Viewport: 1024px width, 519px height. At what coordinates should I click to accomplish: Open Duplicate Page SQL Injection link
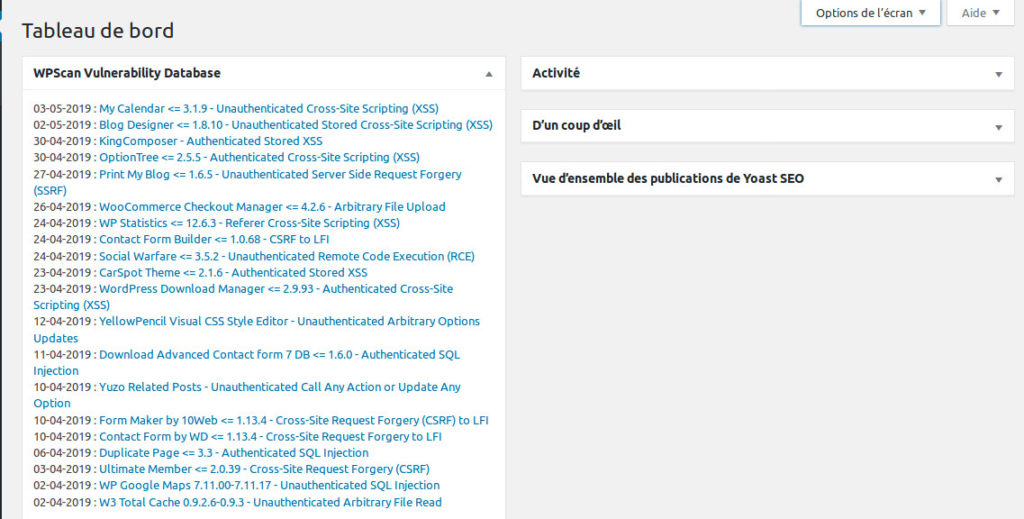[x=234, y=453]
